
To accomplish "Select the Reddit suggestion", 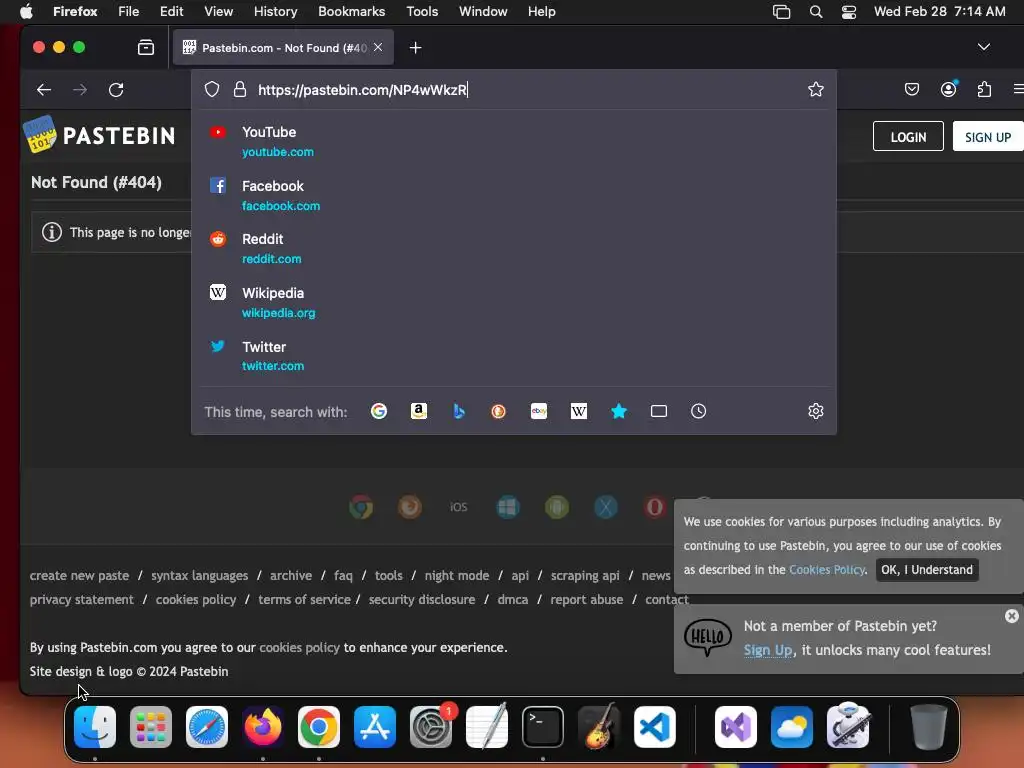I will point(513,249).
